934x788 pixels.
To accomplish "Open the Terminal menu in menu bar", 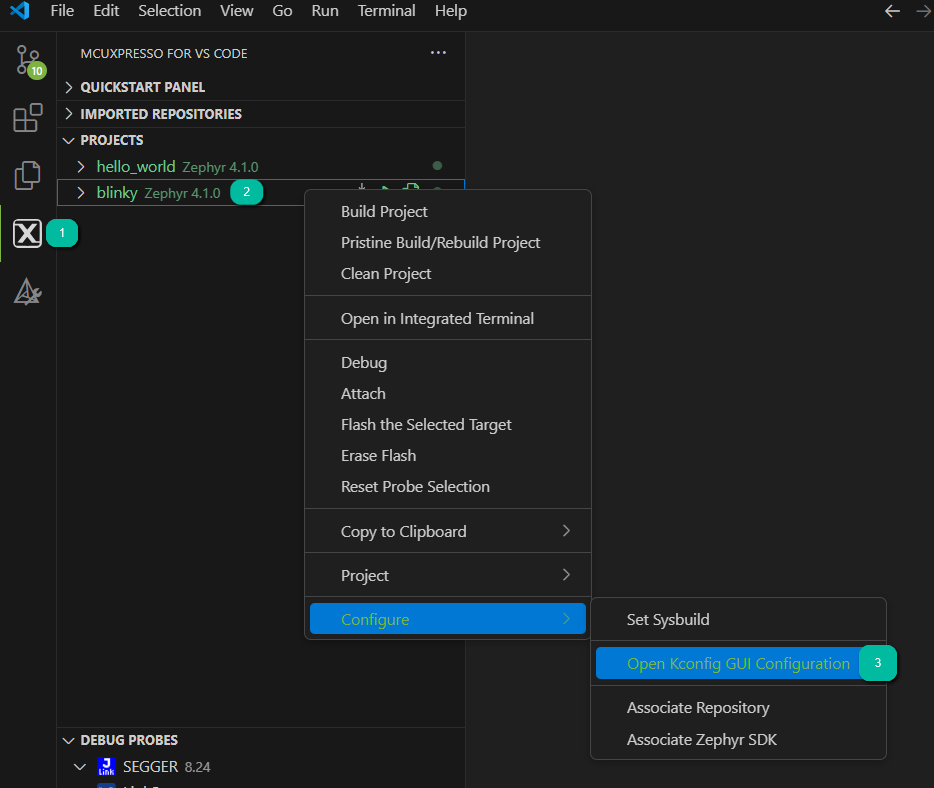I will pyautogui.click(x=386, y=11).
